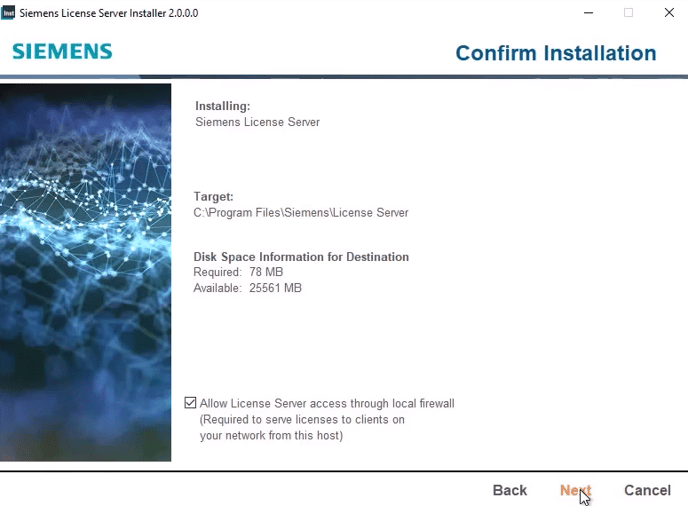688x506 pixels.
Task: Click the target path C:\Program Files\Siemens\License Server
Action: [x=300, y=213]
